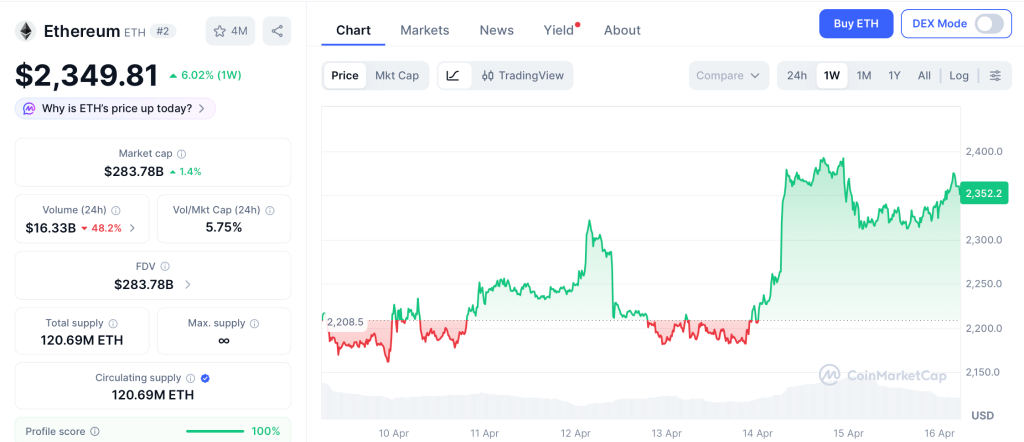Open the TradingView chart option
The height and width of the screenshot is (442, 1024).
tap(522, 76)
